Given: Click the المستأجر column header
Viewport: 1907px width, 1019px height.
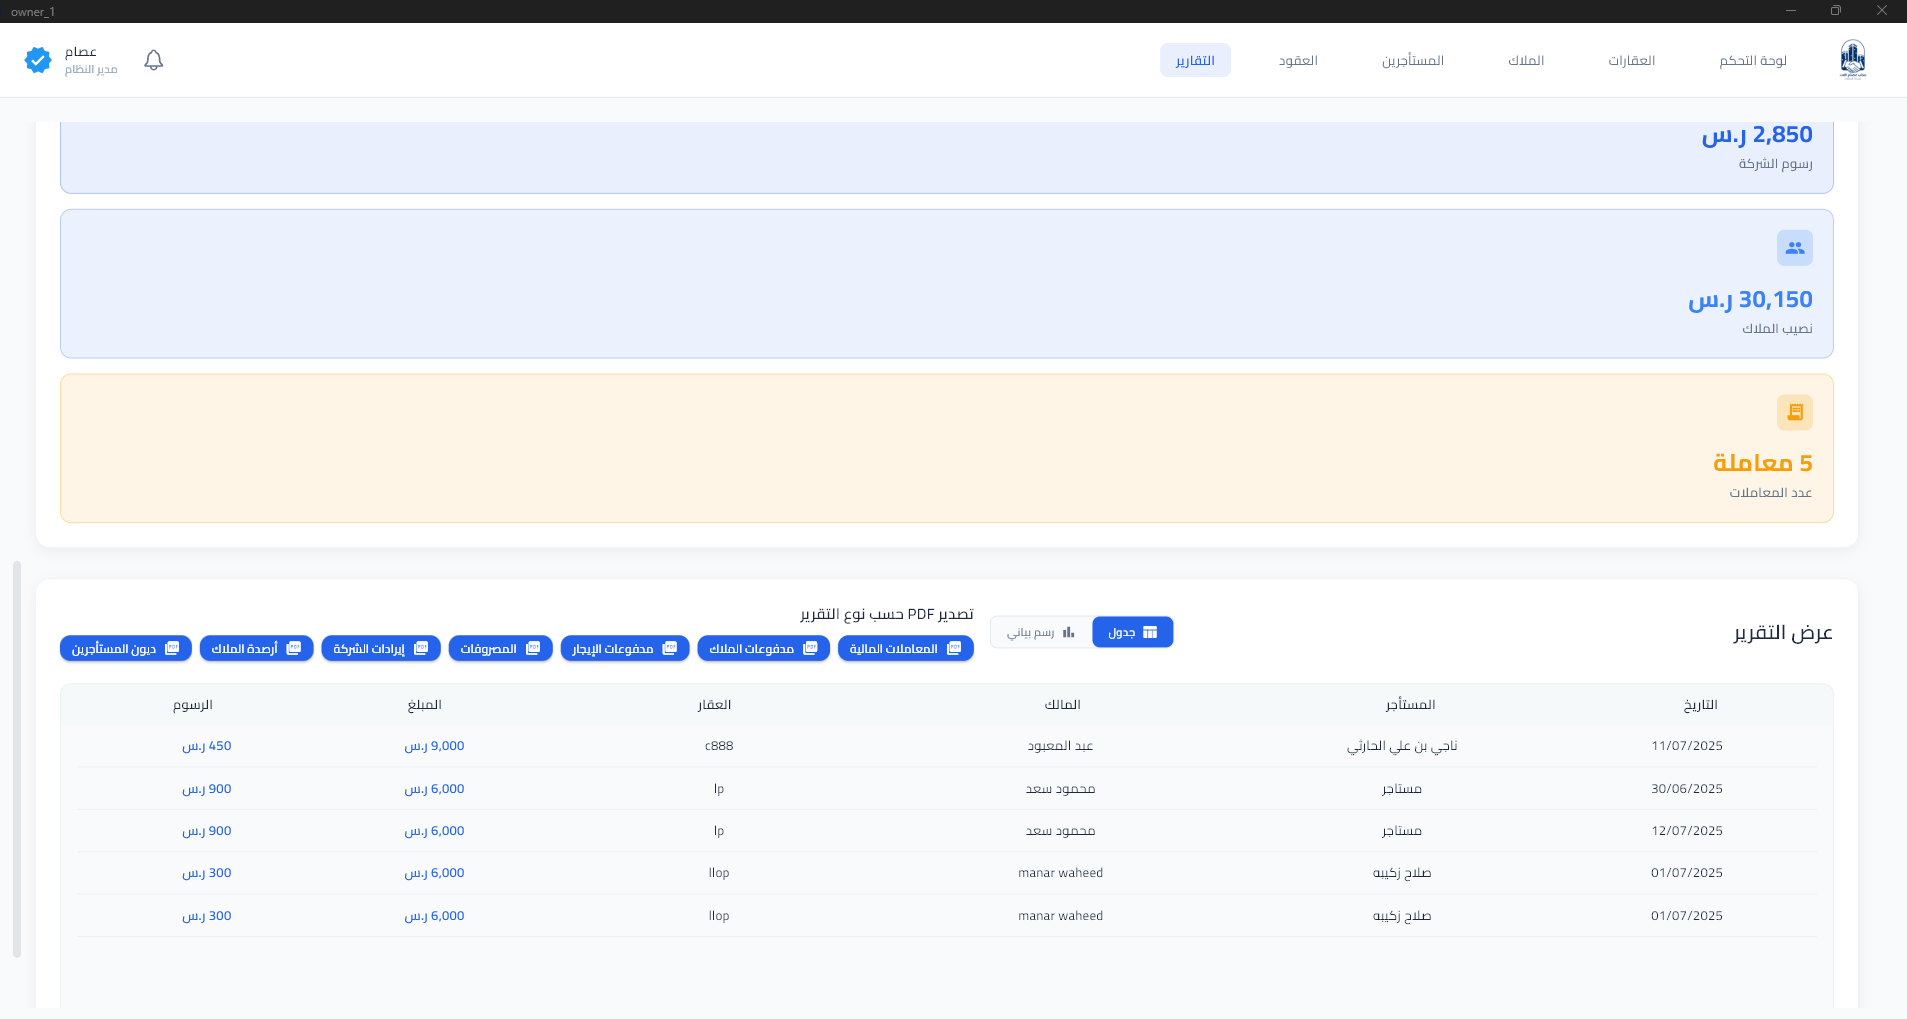Looking at the screenshot, I should click(1411, 704).
